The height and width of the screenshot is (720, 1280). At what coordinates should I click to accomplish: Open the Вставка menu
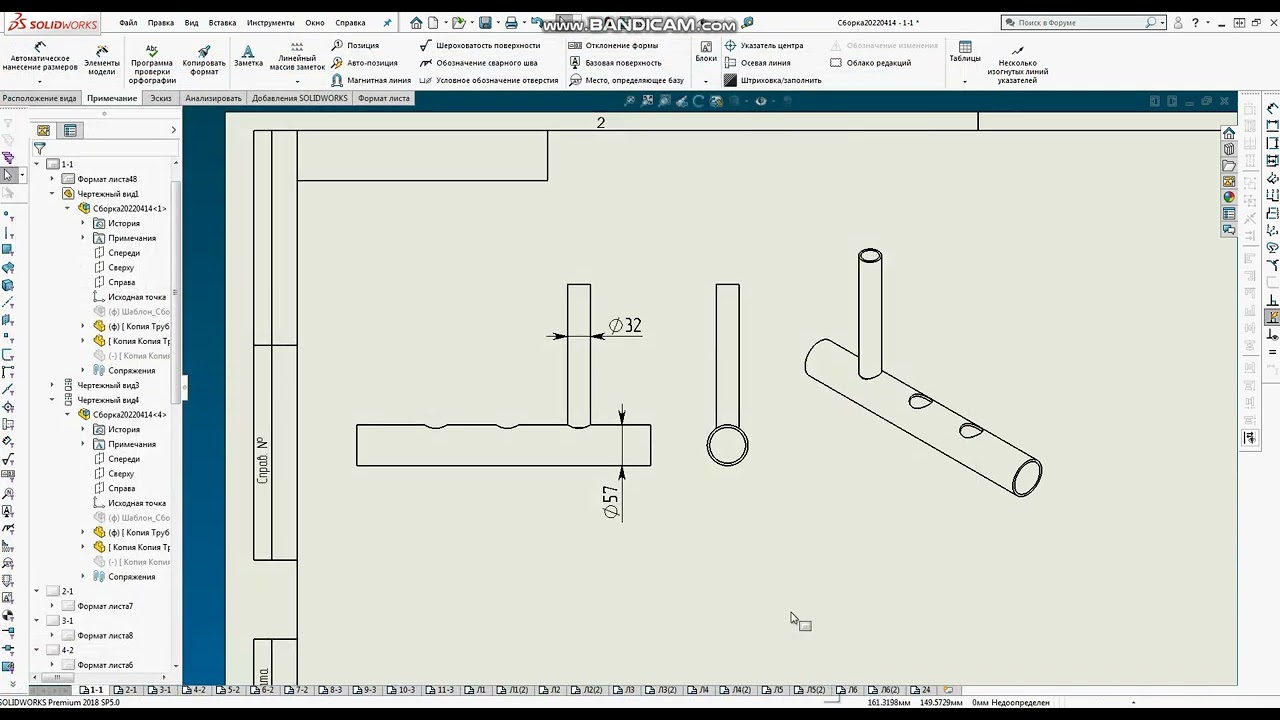(223, 22)
